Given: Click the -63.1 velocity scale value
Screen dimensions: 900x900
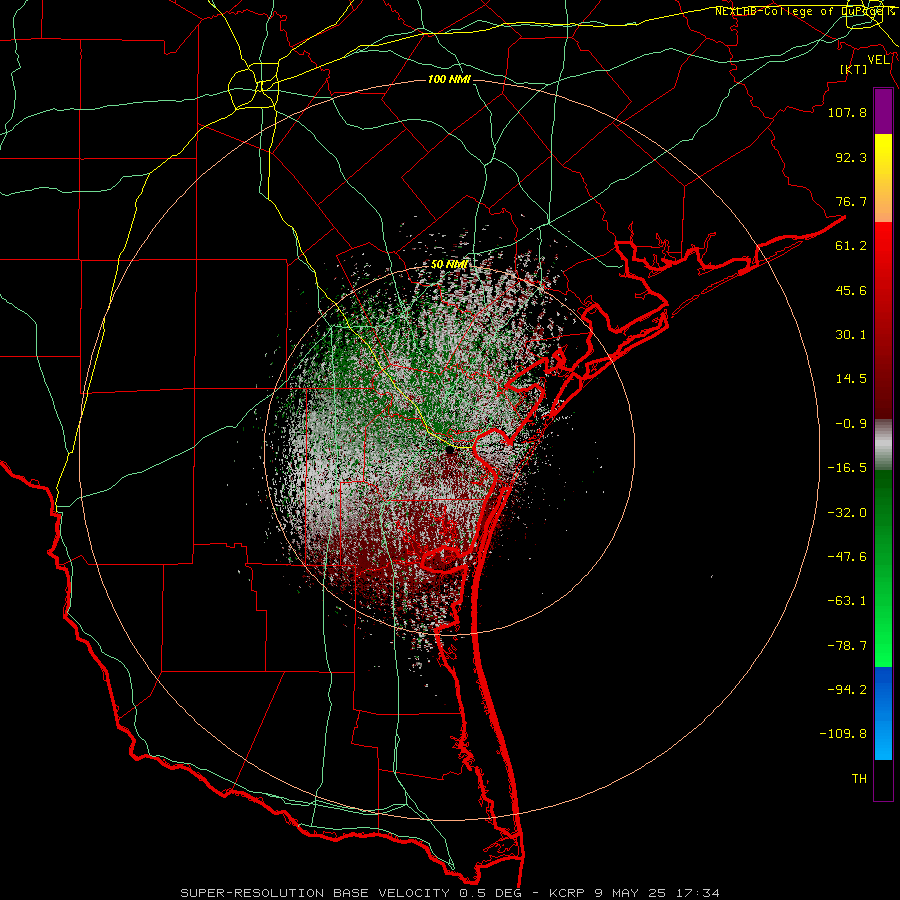Looking at the screenshot, I should tap(847, 601).
